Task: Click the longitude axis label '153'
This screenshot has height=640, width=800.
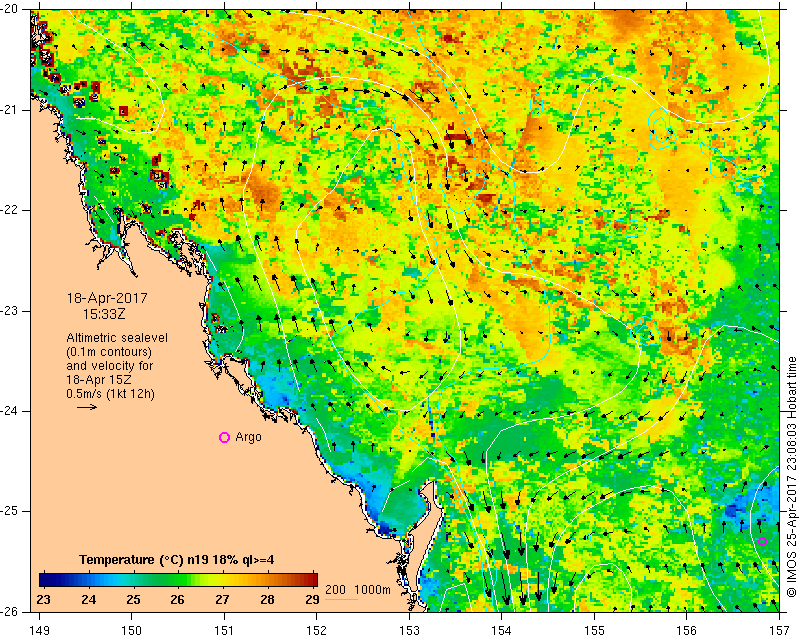Action: 409,630
